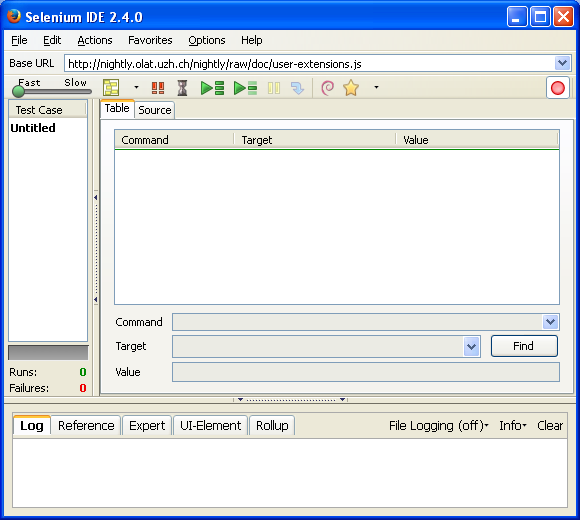Click the Value input field

point(365,372)
